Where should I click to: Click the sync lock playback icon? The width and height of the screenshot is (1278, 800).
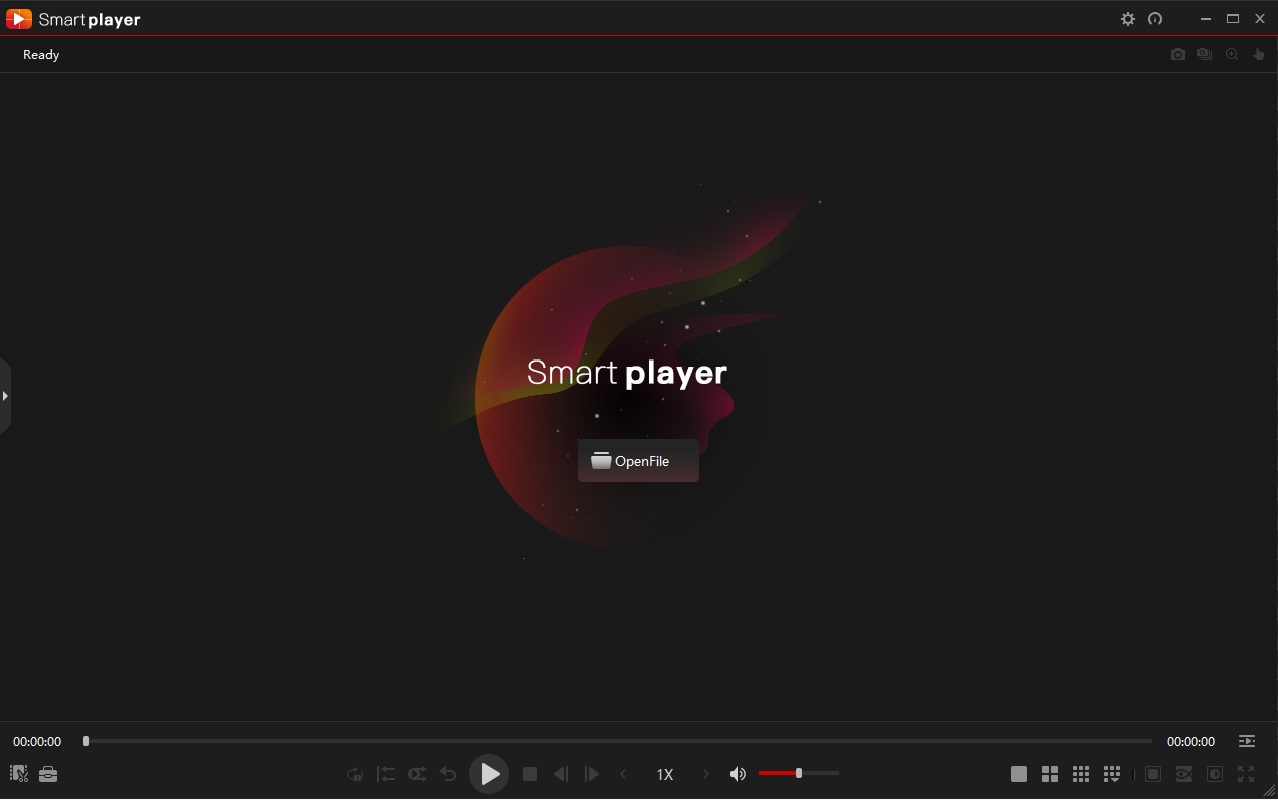[355, 774]
